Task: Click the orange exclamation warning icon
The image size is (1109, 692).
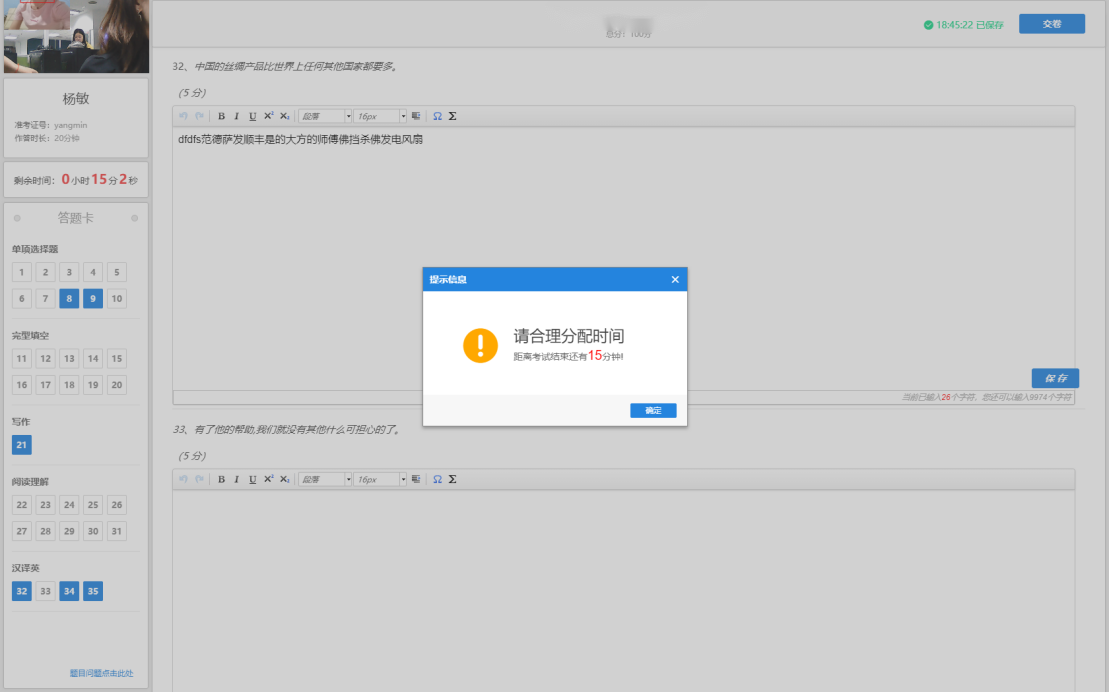Action: click(480, 345)
